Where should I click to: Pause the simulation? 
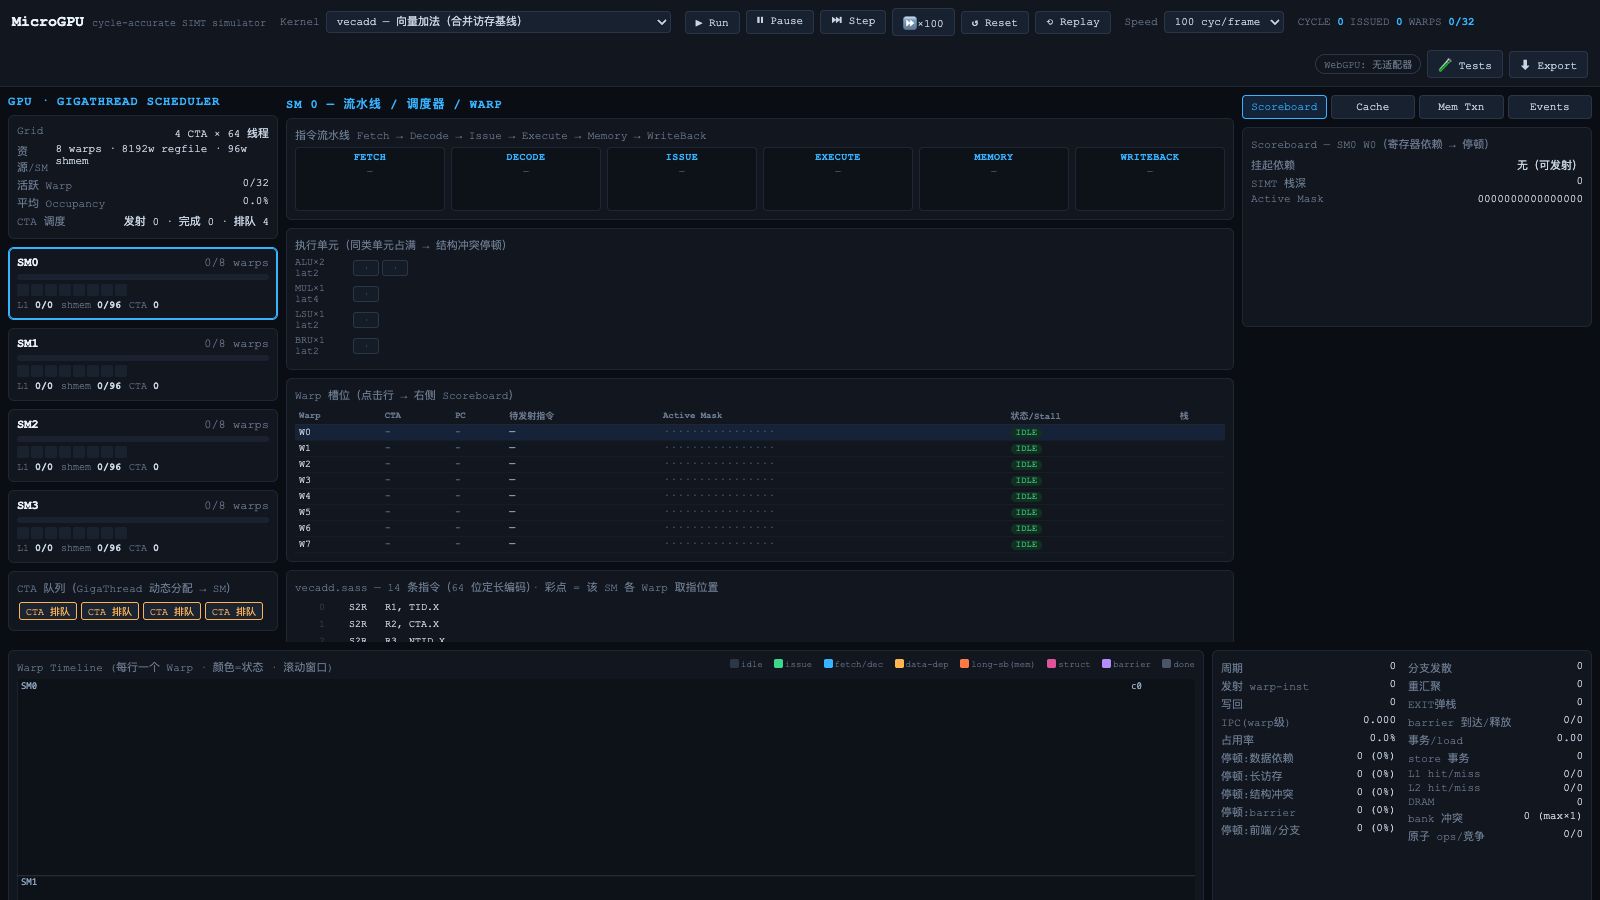[779, 21]
